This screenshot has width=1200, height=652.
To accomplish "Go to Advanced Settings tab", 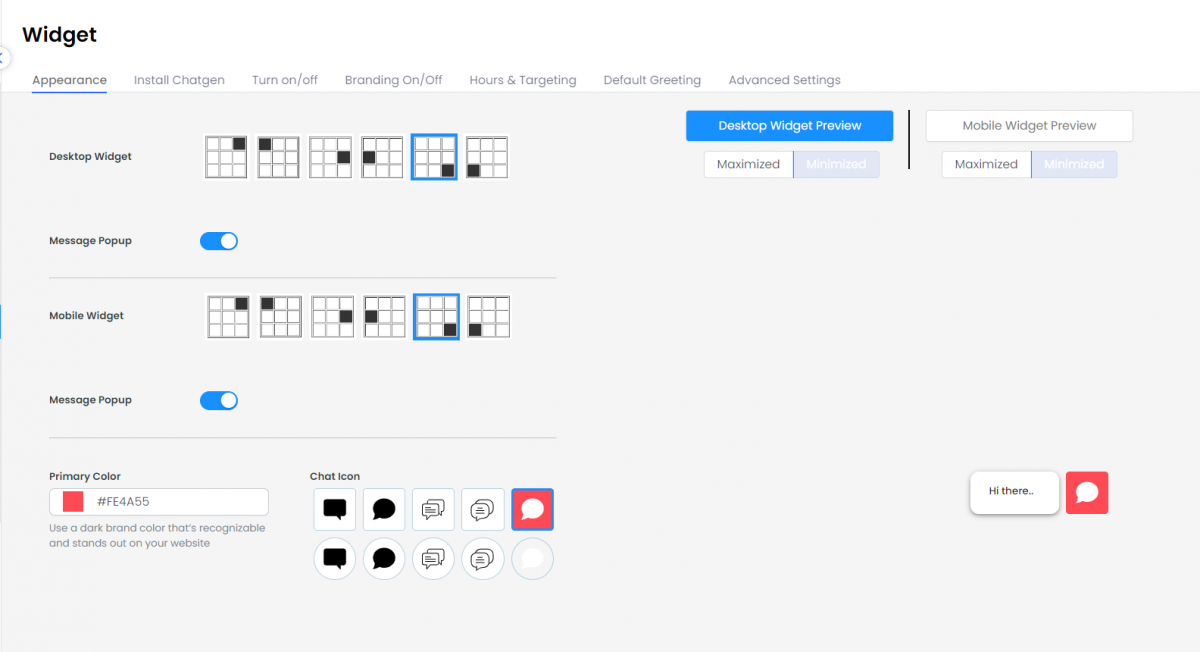I will tap(784, 80).
